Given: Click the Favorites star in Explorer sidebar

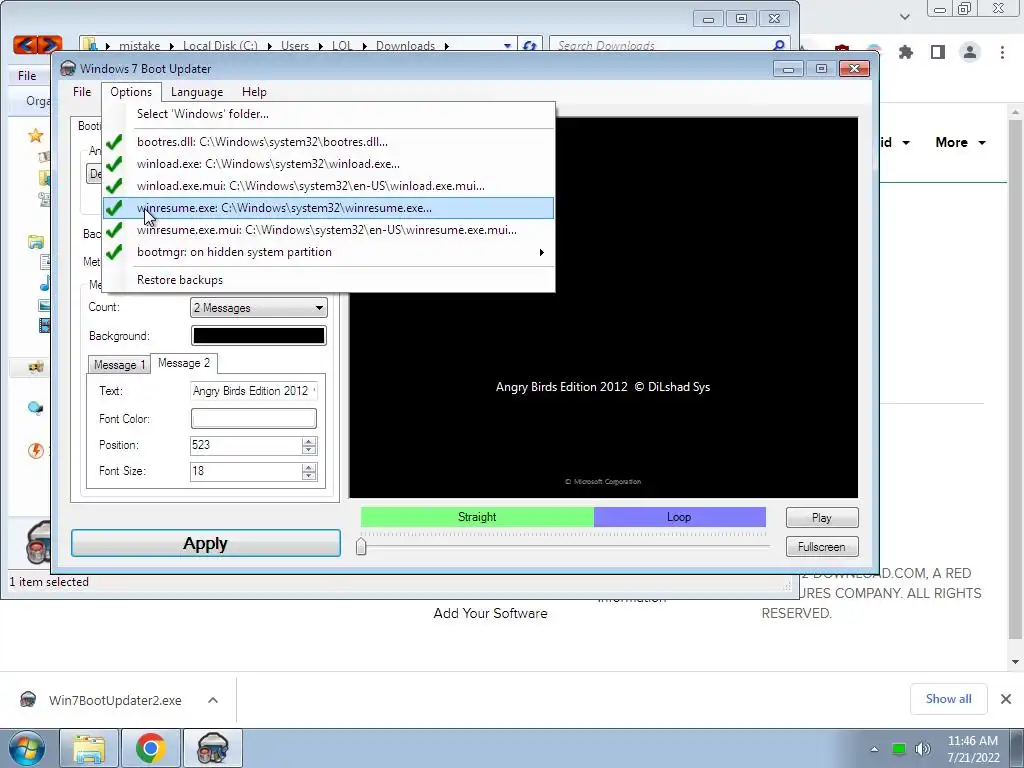Looking at the screenshot, I should pyautogui.click(x=35, y=136).
